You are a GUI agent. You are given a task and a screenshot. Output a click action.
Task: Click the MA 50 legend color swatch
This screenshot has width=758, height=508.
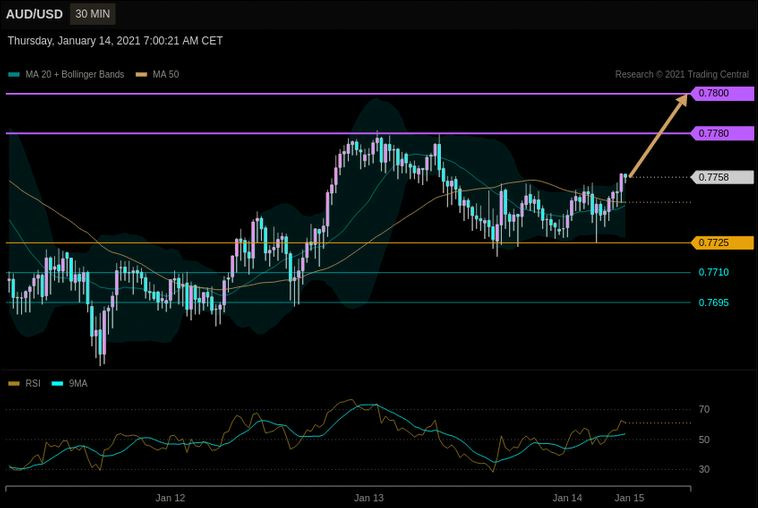pos(141,74)
